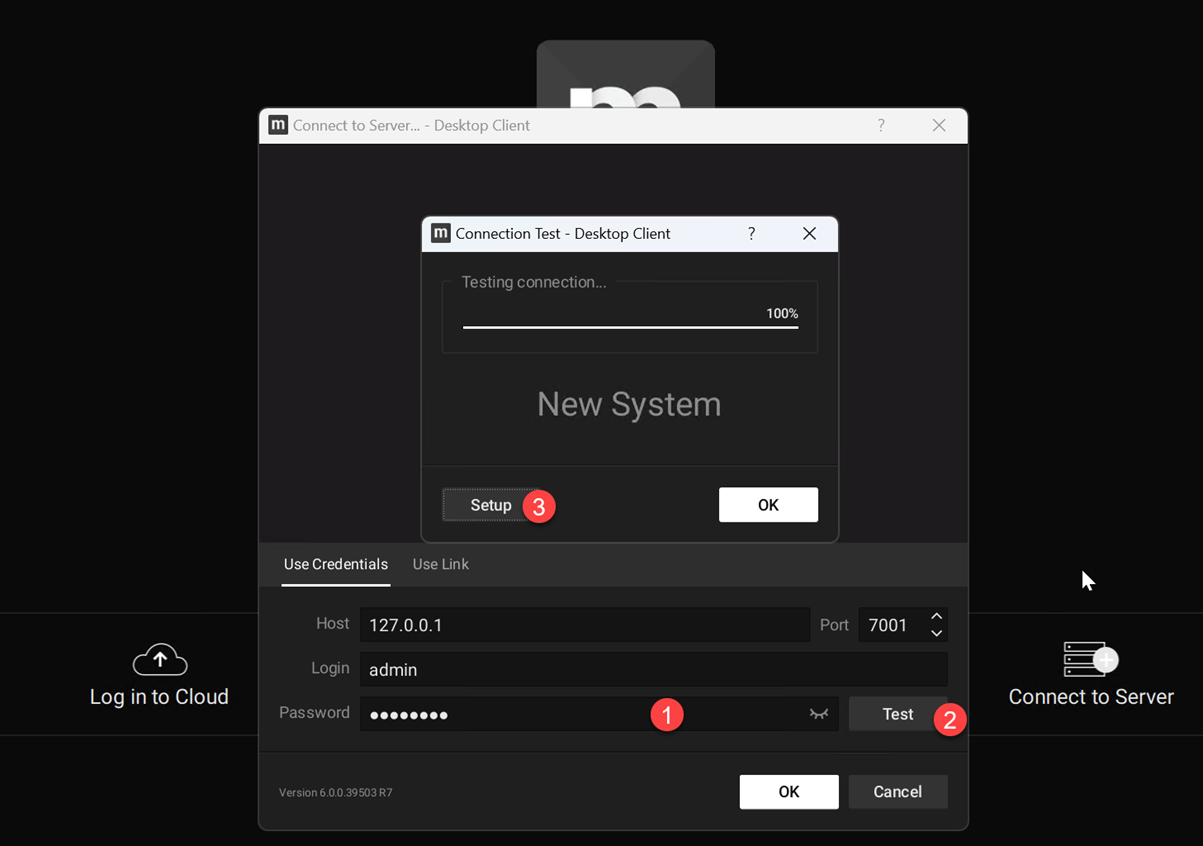Toggle password visibility eye icon
Screen dimensions: 1203x846
819,714
